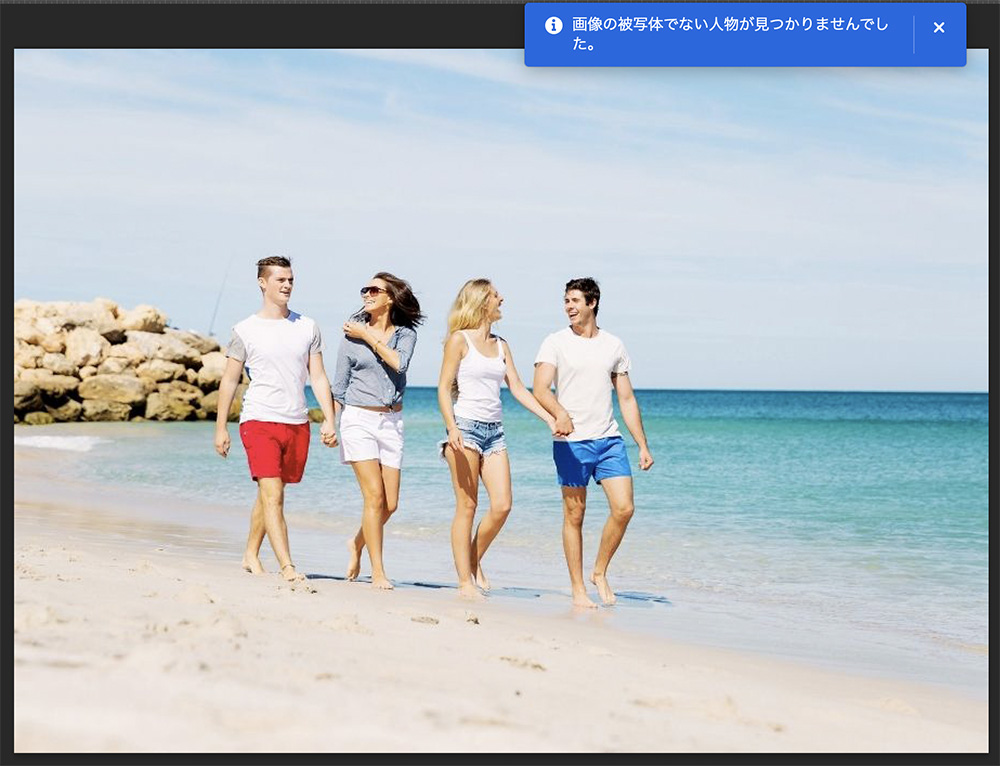This screenshot has width=1000, height=766.
Task: Select the sunglasses on the brunette woman
Action: coord(372,291)
